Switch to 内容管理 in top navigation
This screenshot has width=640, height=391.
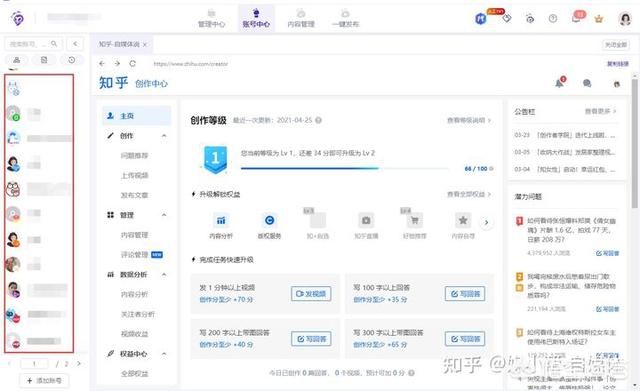tap(301, 19)
